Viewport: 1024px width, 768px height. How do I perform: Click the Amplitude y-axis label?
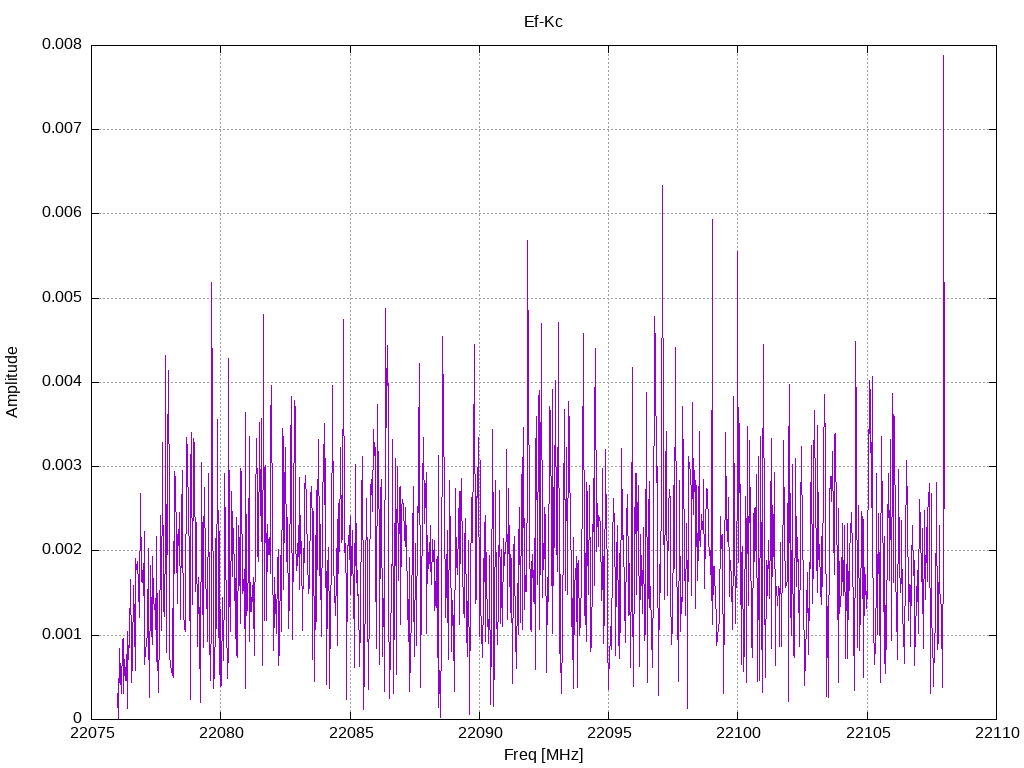click(x=12, y=382)
